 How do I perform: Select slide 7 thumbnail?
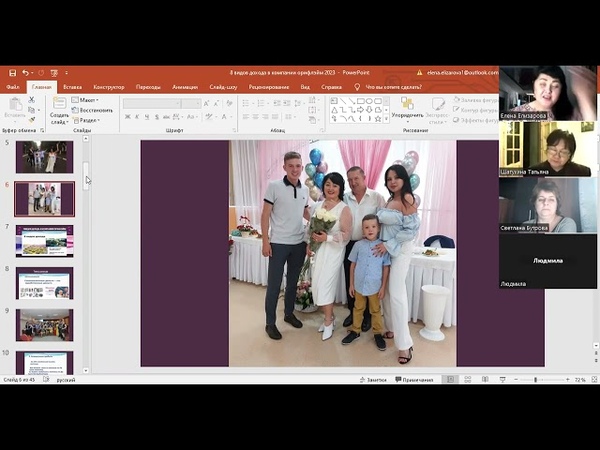[x=44, y=241]
